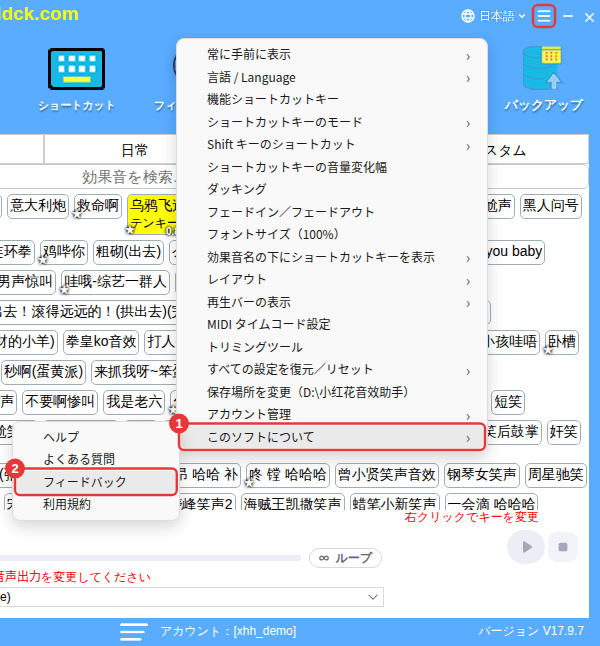Open the Backup database icon

[x=542, y=68]
